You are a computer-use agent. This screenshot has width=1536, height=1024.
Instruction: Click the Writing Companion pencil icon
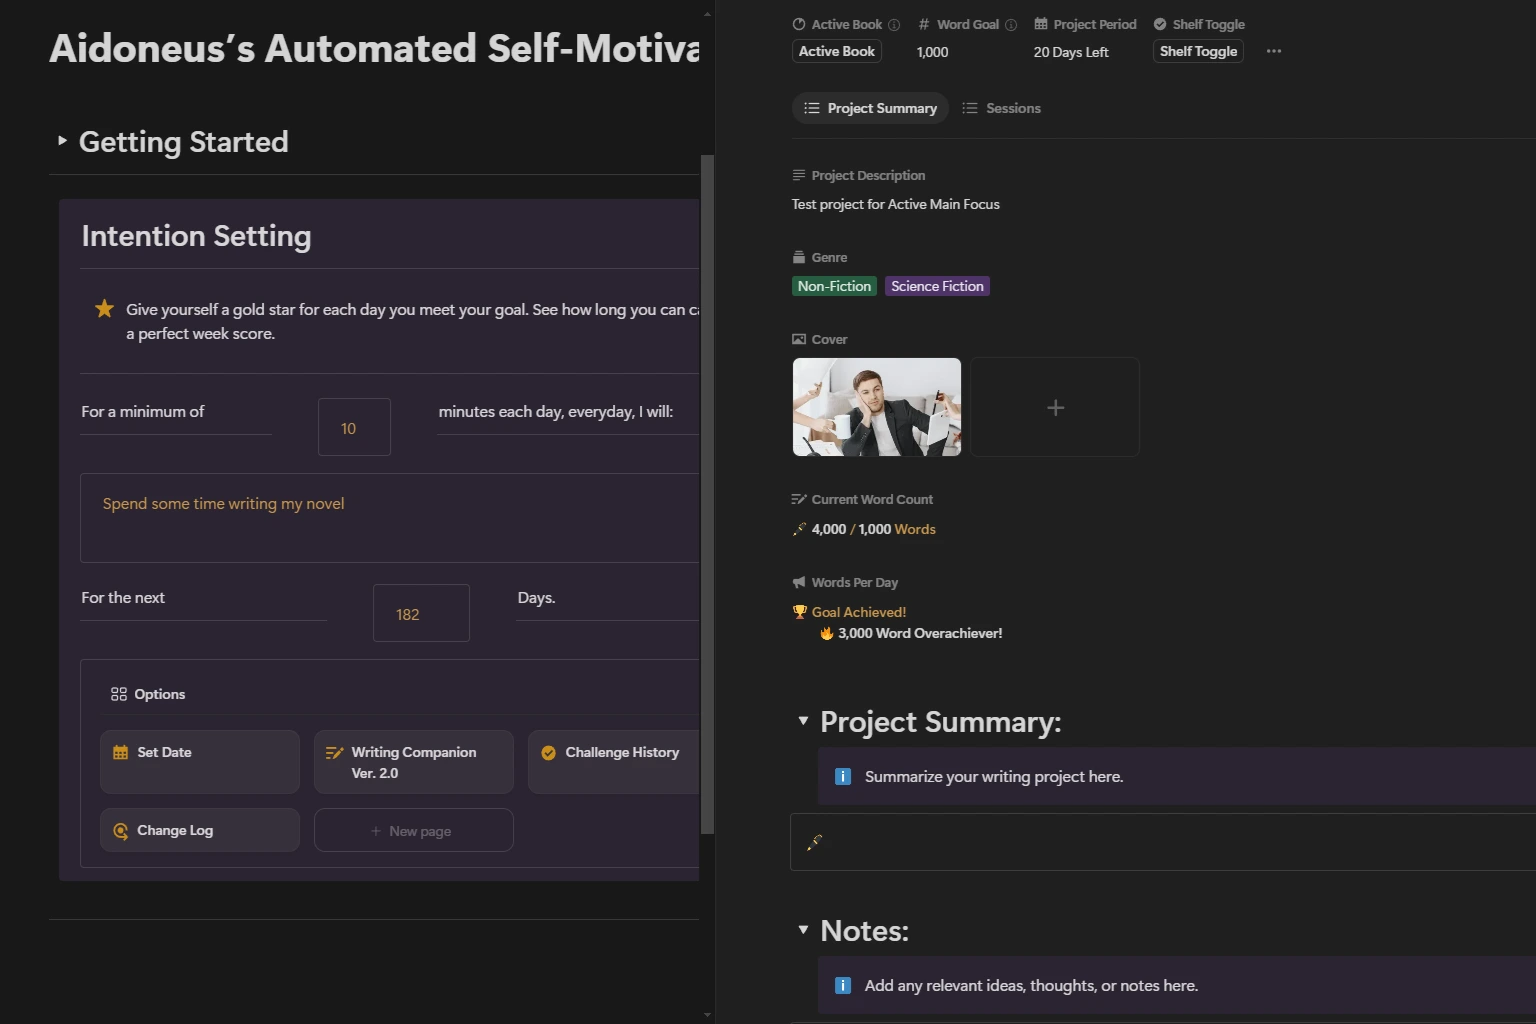point(335,753)
